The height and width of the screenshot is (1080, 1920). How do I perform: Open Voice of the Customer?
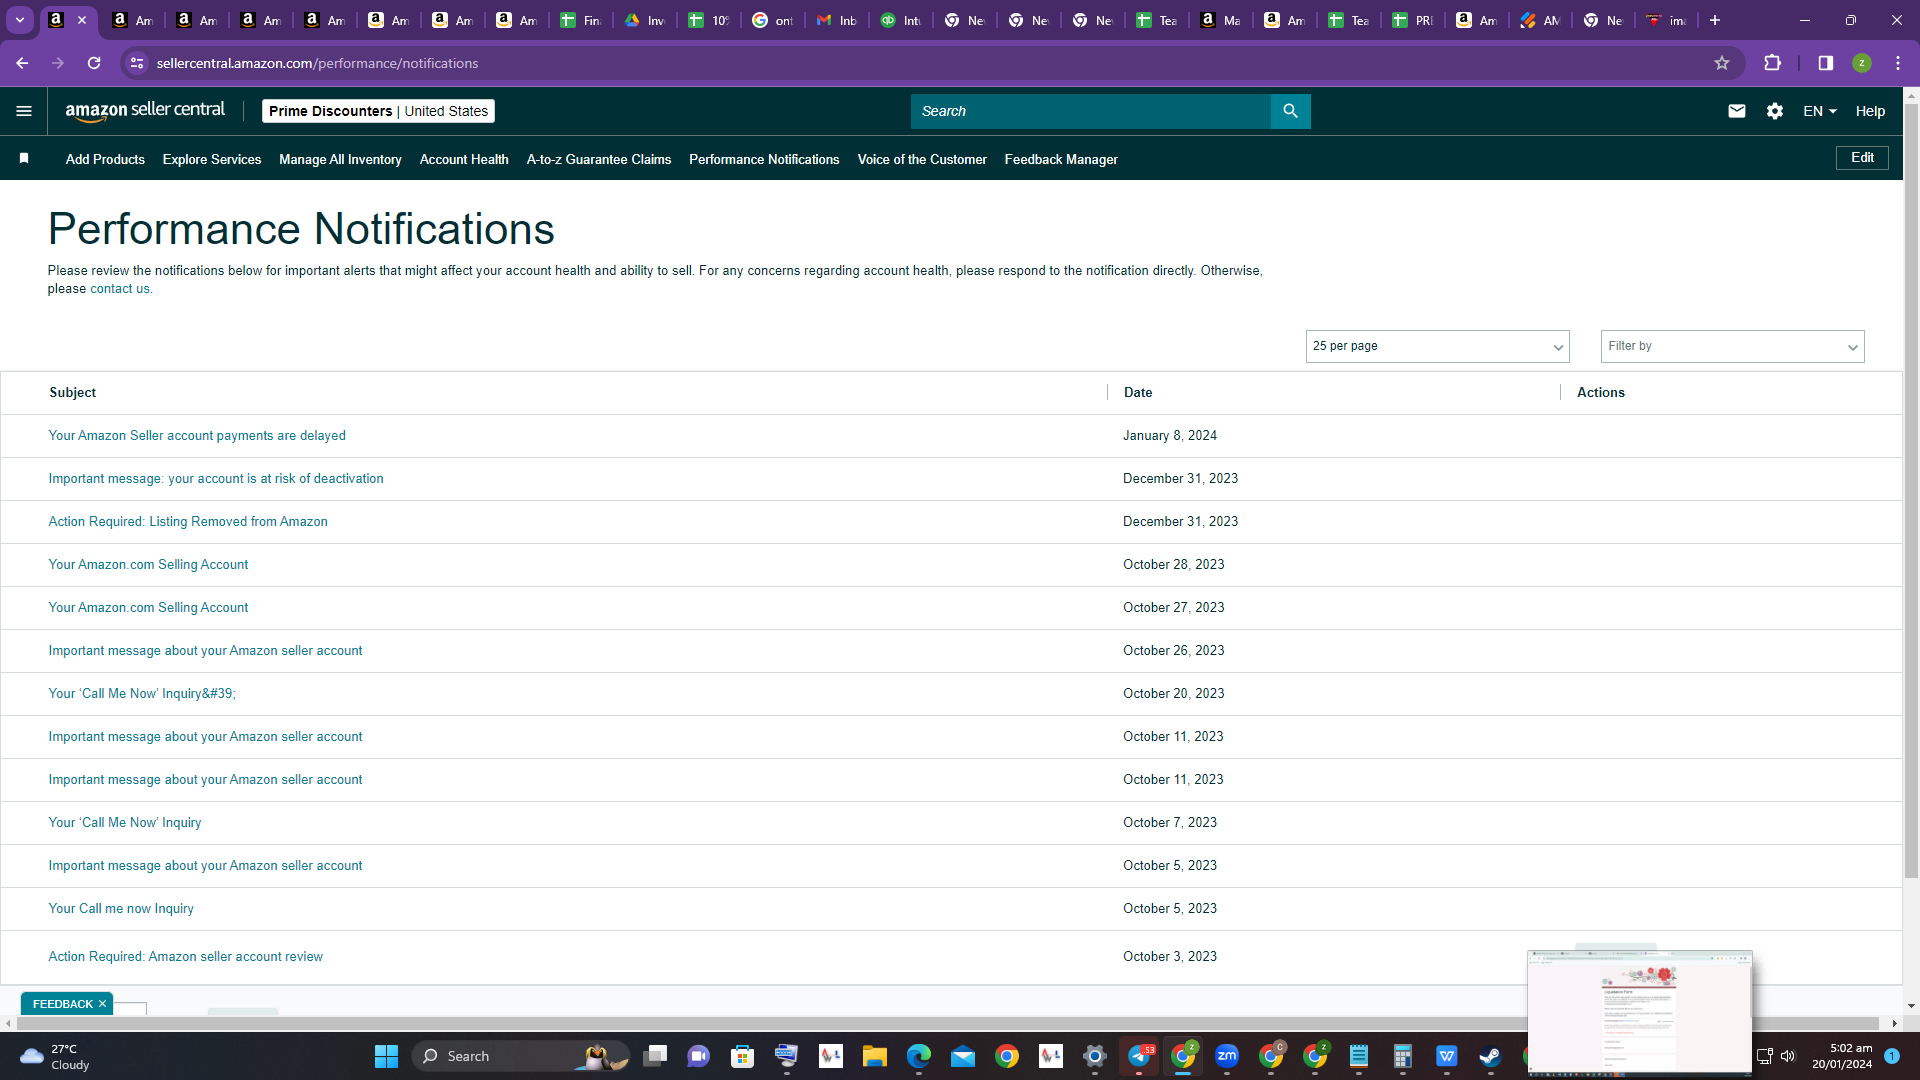922,159
